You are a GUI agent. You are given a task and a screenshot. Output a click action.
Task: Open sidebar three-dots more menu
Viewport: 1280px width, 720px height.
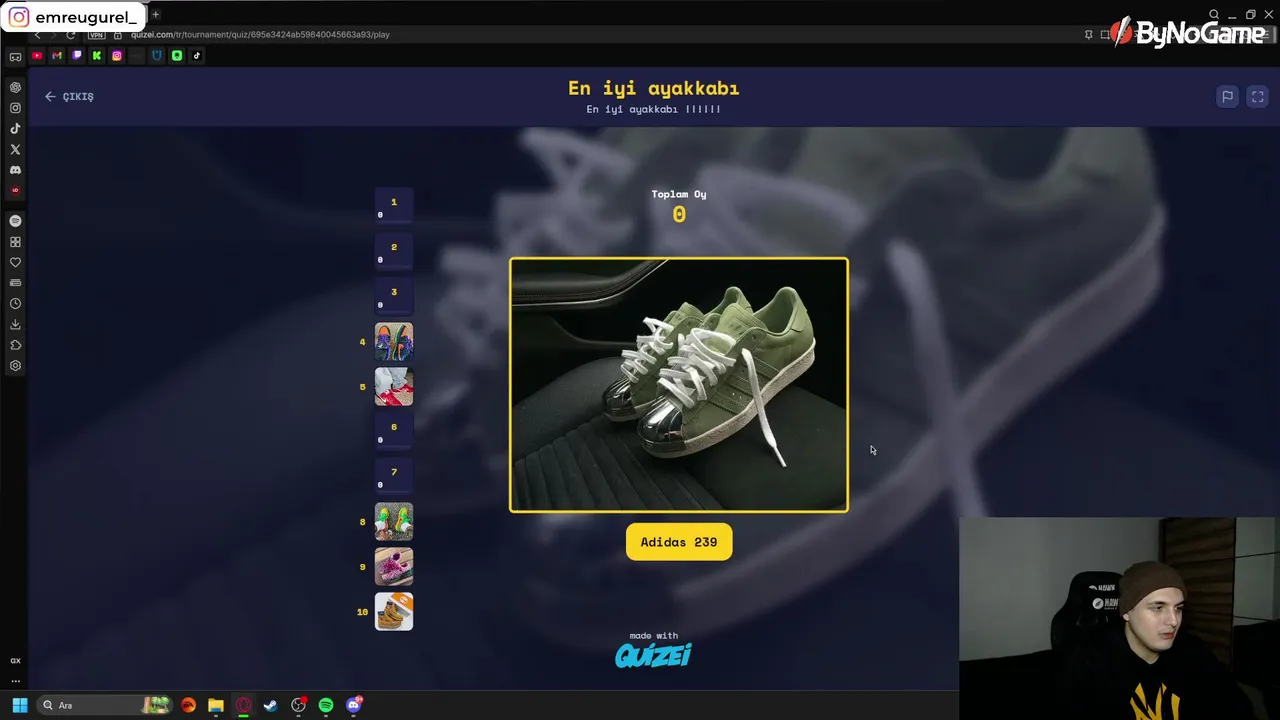point(15,681)
